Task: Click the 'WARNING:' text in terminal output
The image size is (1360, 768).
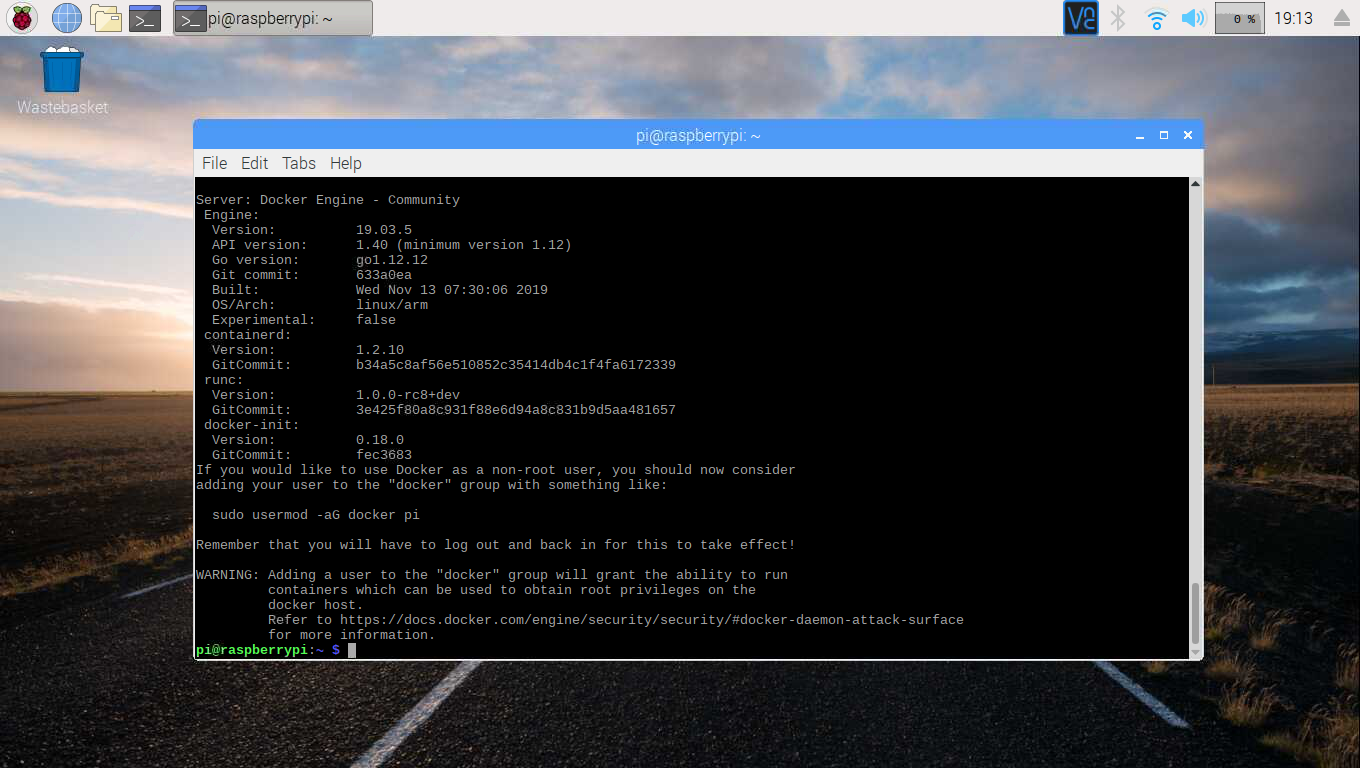Action: click(x=228, y=575)
